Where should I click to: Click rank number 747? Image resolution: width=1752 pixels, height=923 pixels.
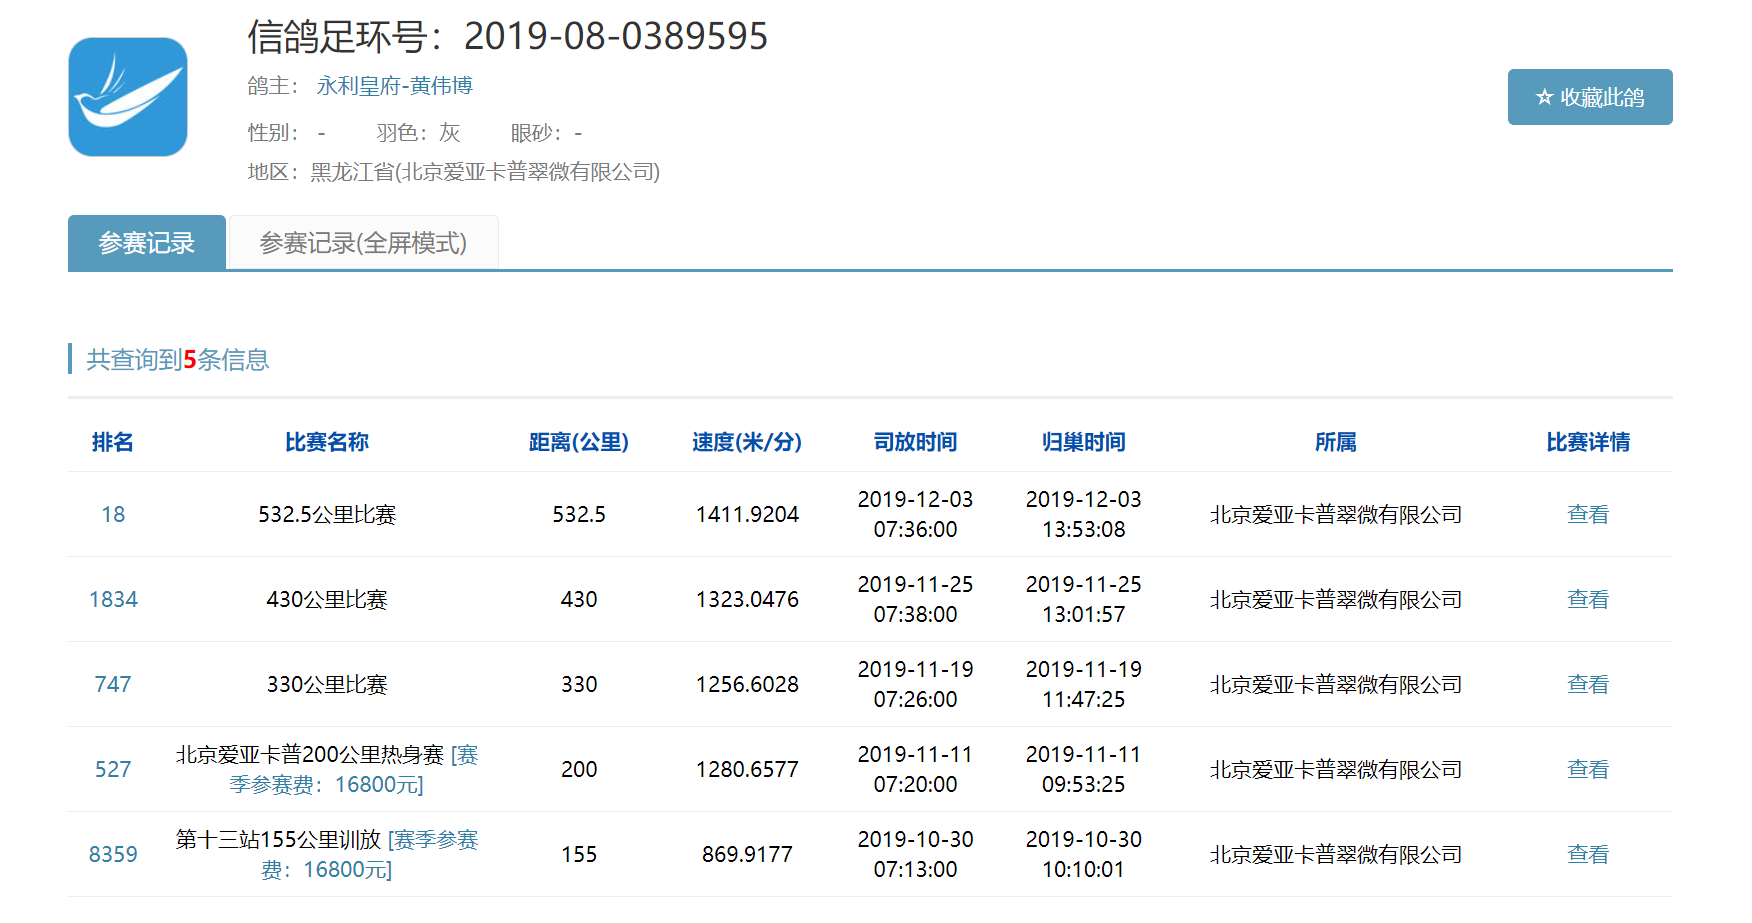tap(113, 684)
